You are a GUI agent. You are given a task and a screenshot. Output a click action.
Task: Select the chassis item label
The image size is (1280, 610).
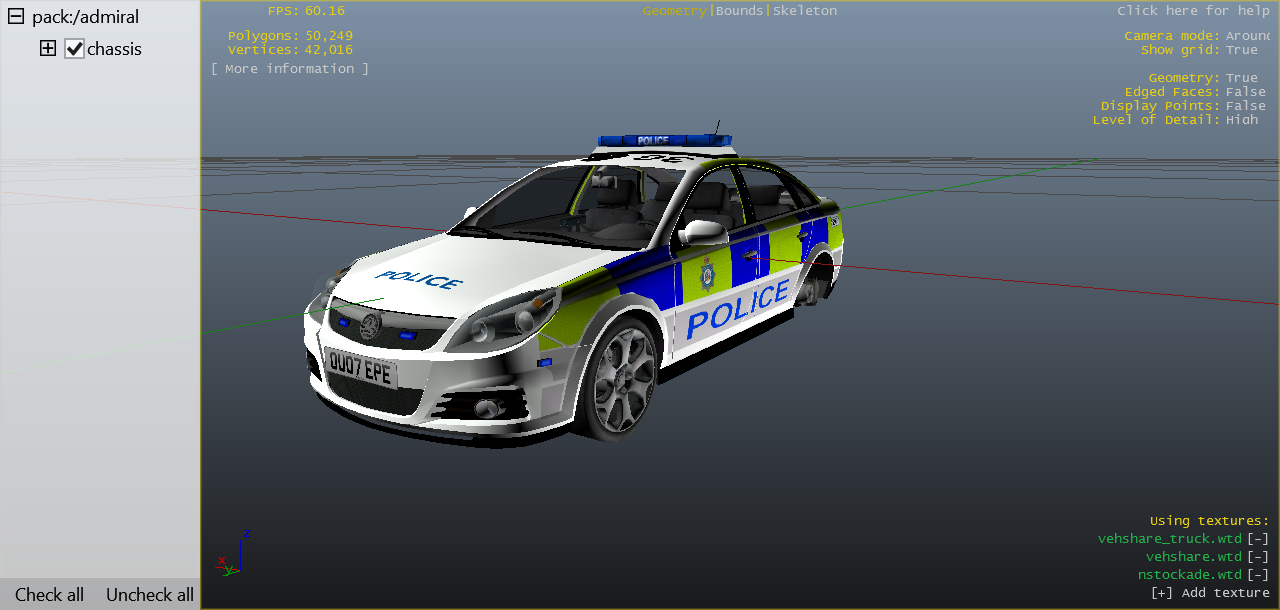click(114, 49)
